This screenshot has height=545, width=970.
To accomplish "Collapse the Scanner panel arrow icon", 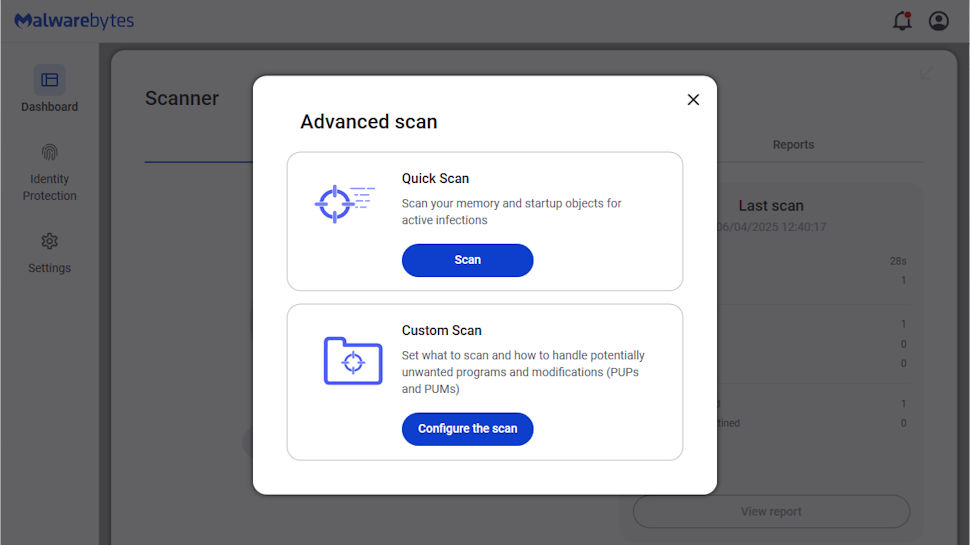I will (925, 74).
